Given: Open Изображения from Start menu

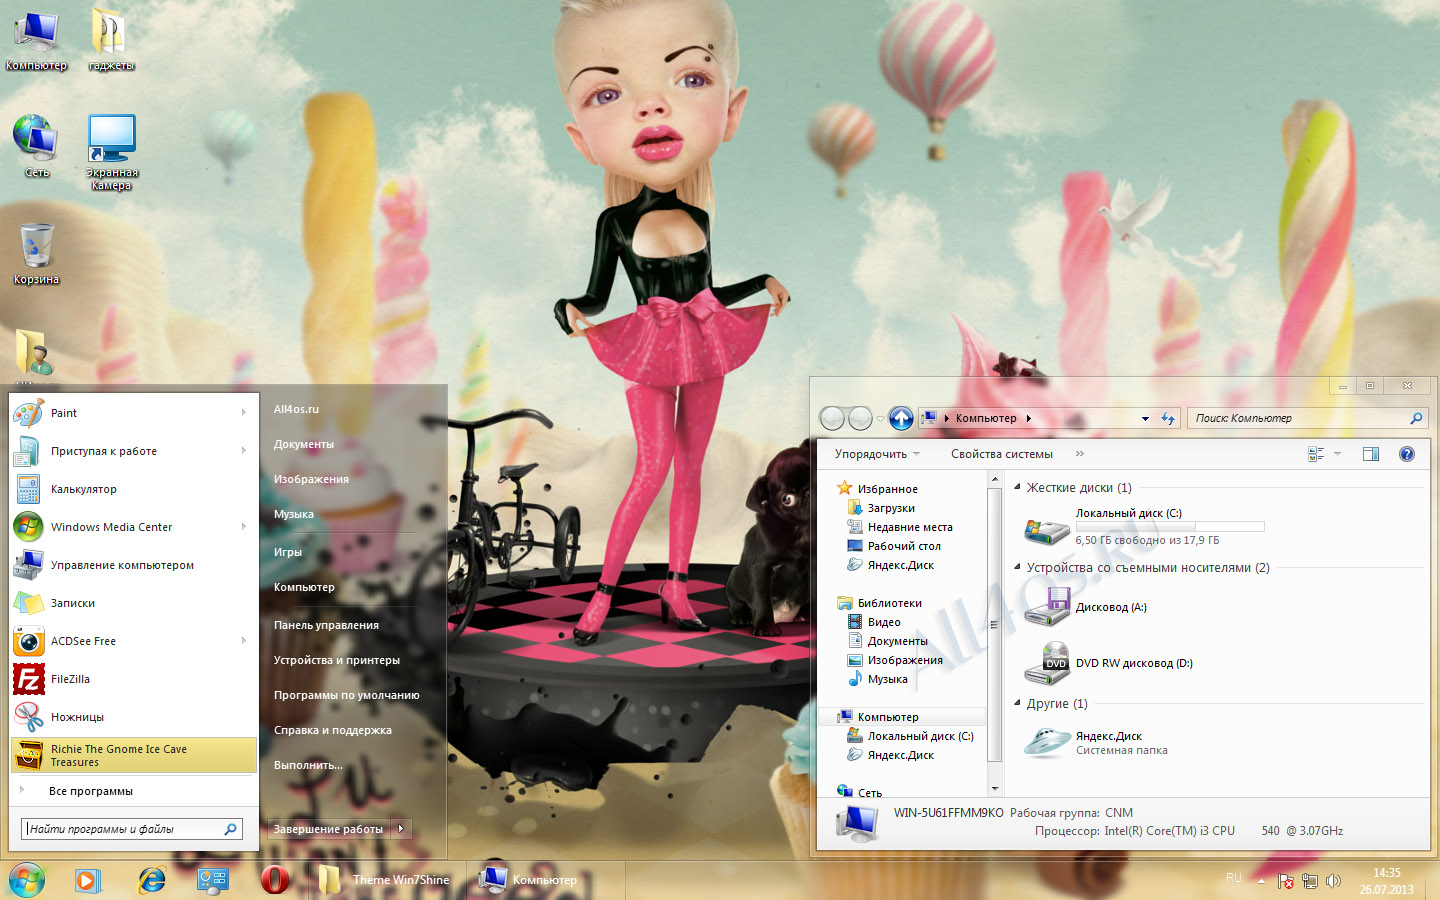Looking at the screenshot, I should (x=311, y=479).
